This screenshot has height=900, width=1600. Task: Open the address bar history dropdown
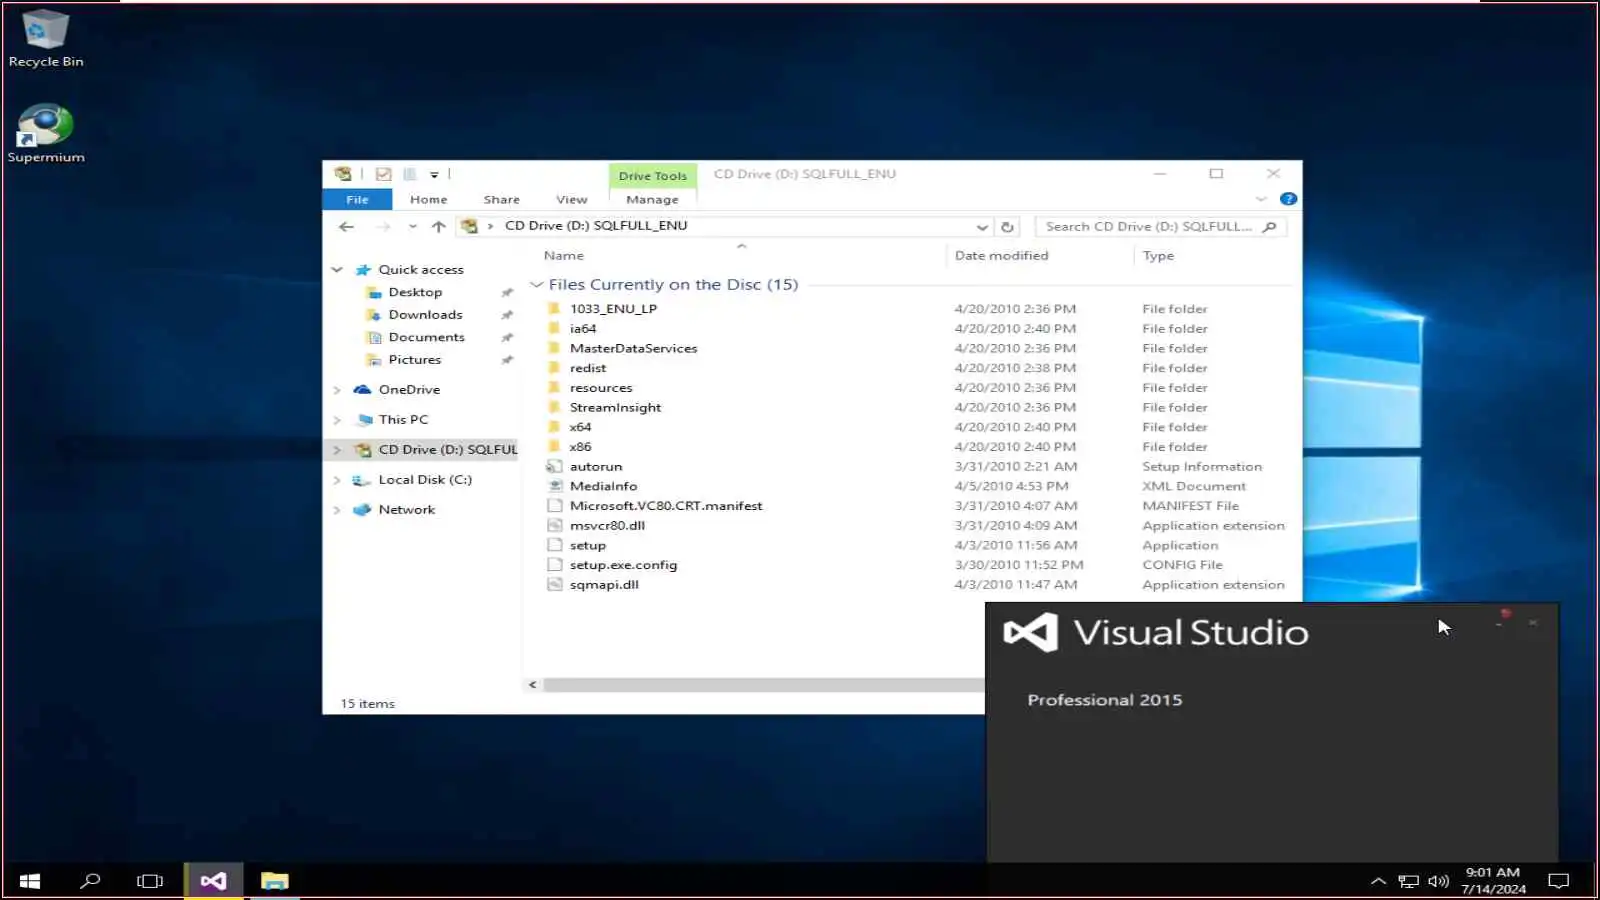(982, 227)
